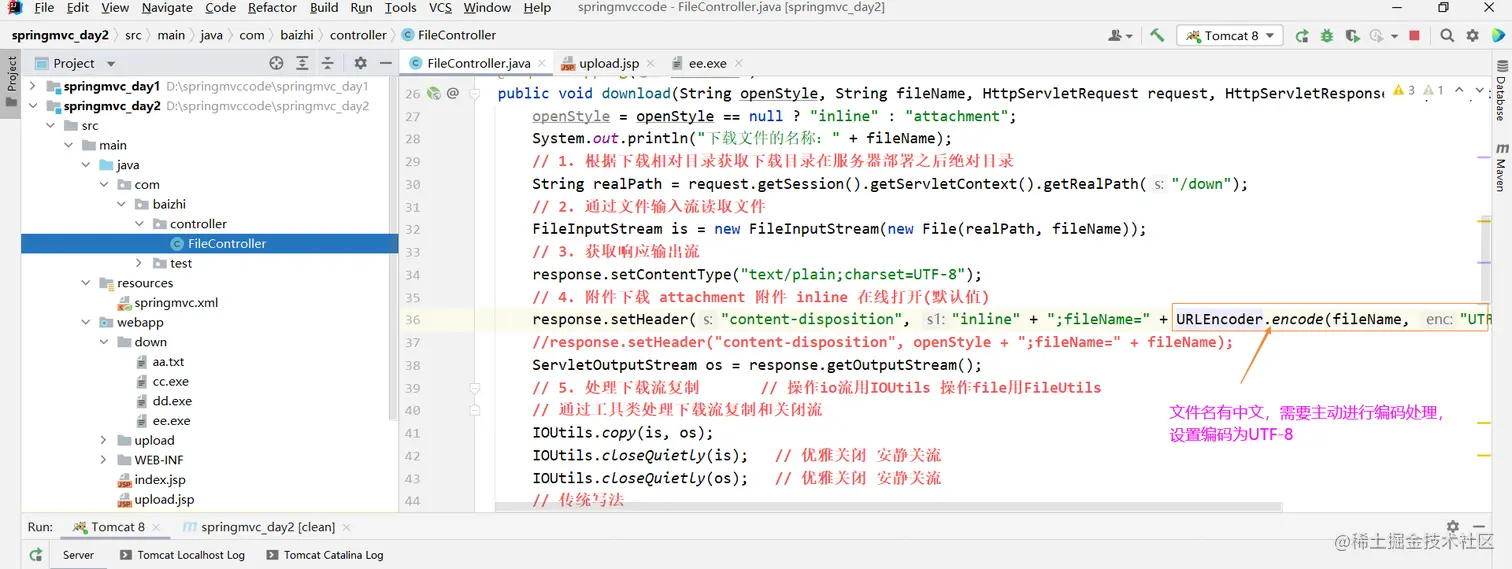Image resolution: width=1512 pixels, height=569 pixels.
Task: Open the VCS menu
Action: [x=440, y=8]
